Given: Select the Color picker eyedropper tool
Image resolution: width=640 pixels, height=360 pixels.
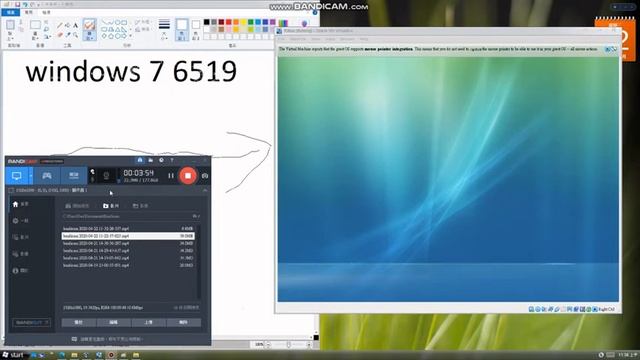Looking at the screenshot, I should click(x=68, y=35).
